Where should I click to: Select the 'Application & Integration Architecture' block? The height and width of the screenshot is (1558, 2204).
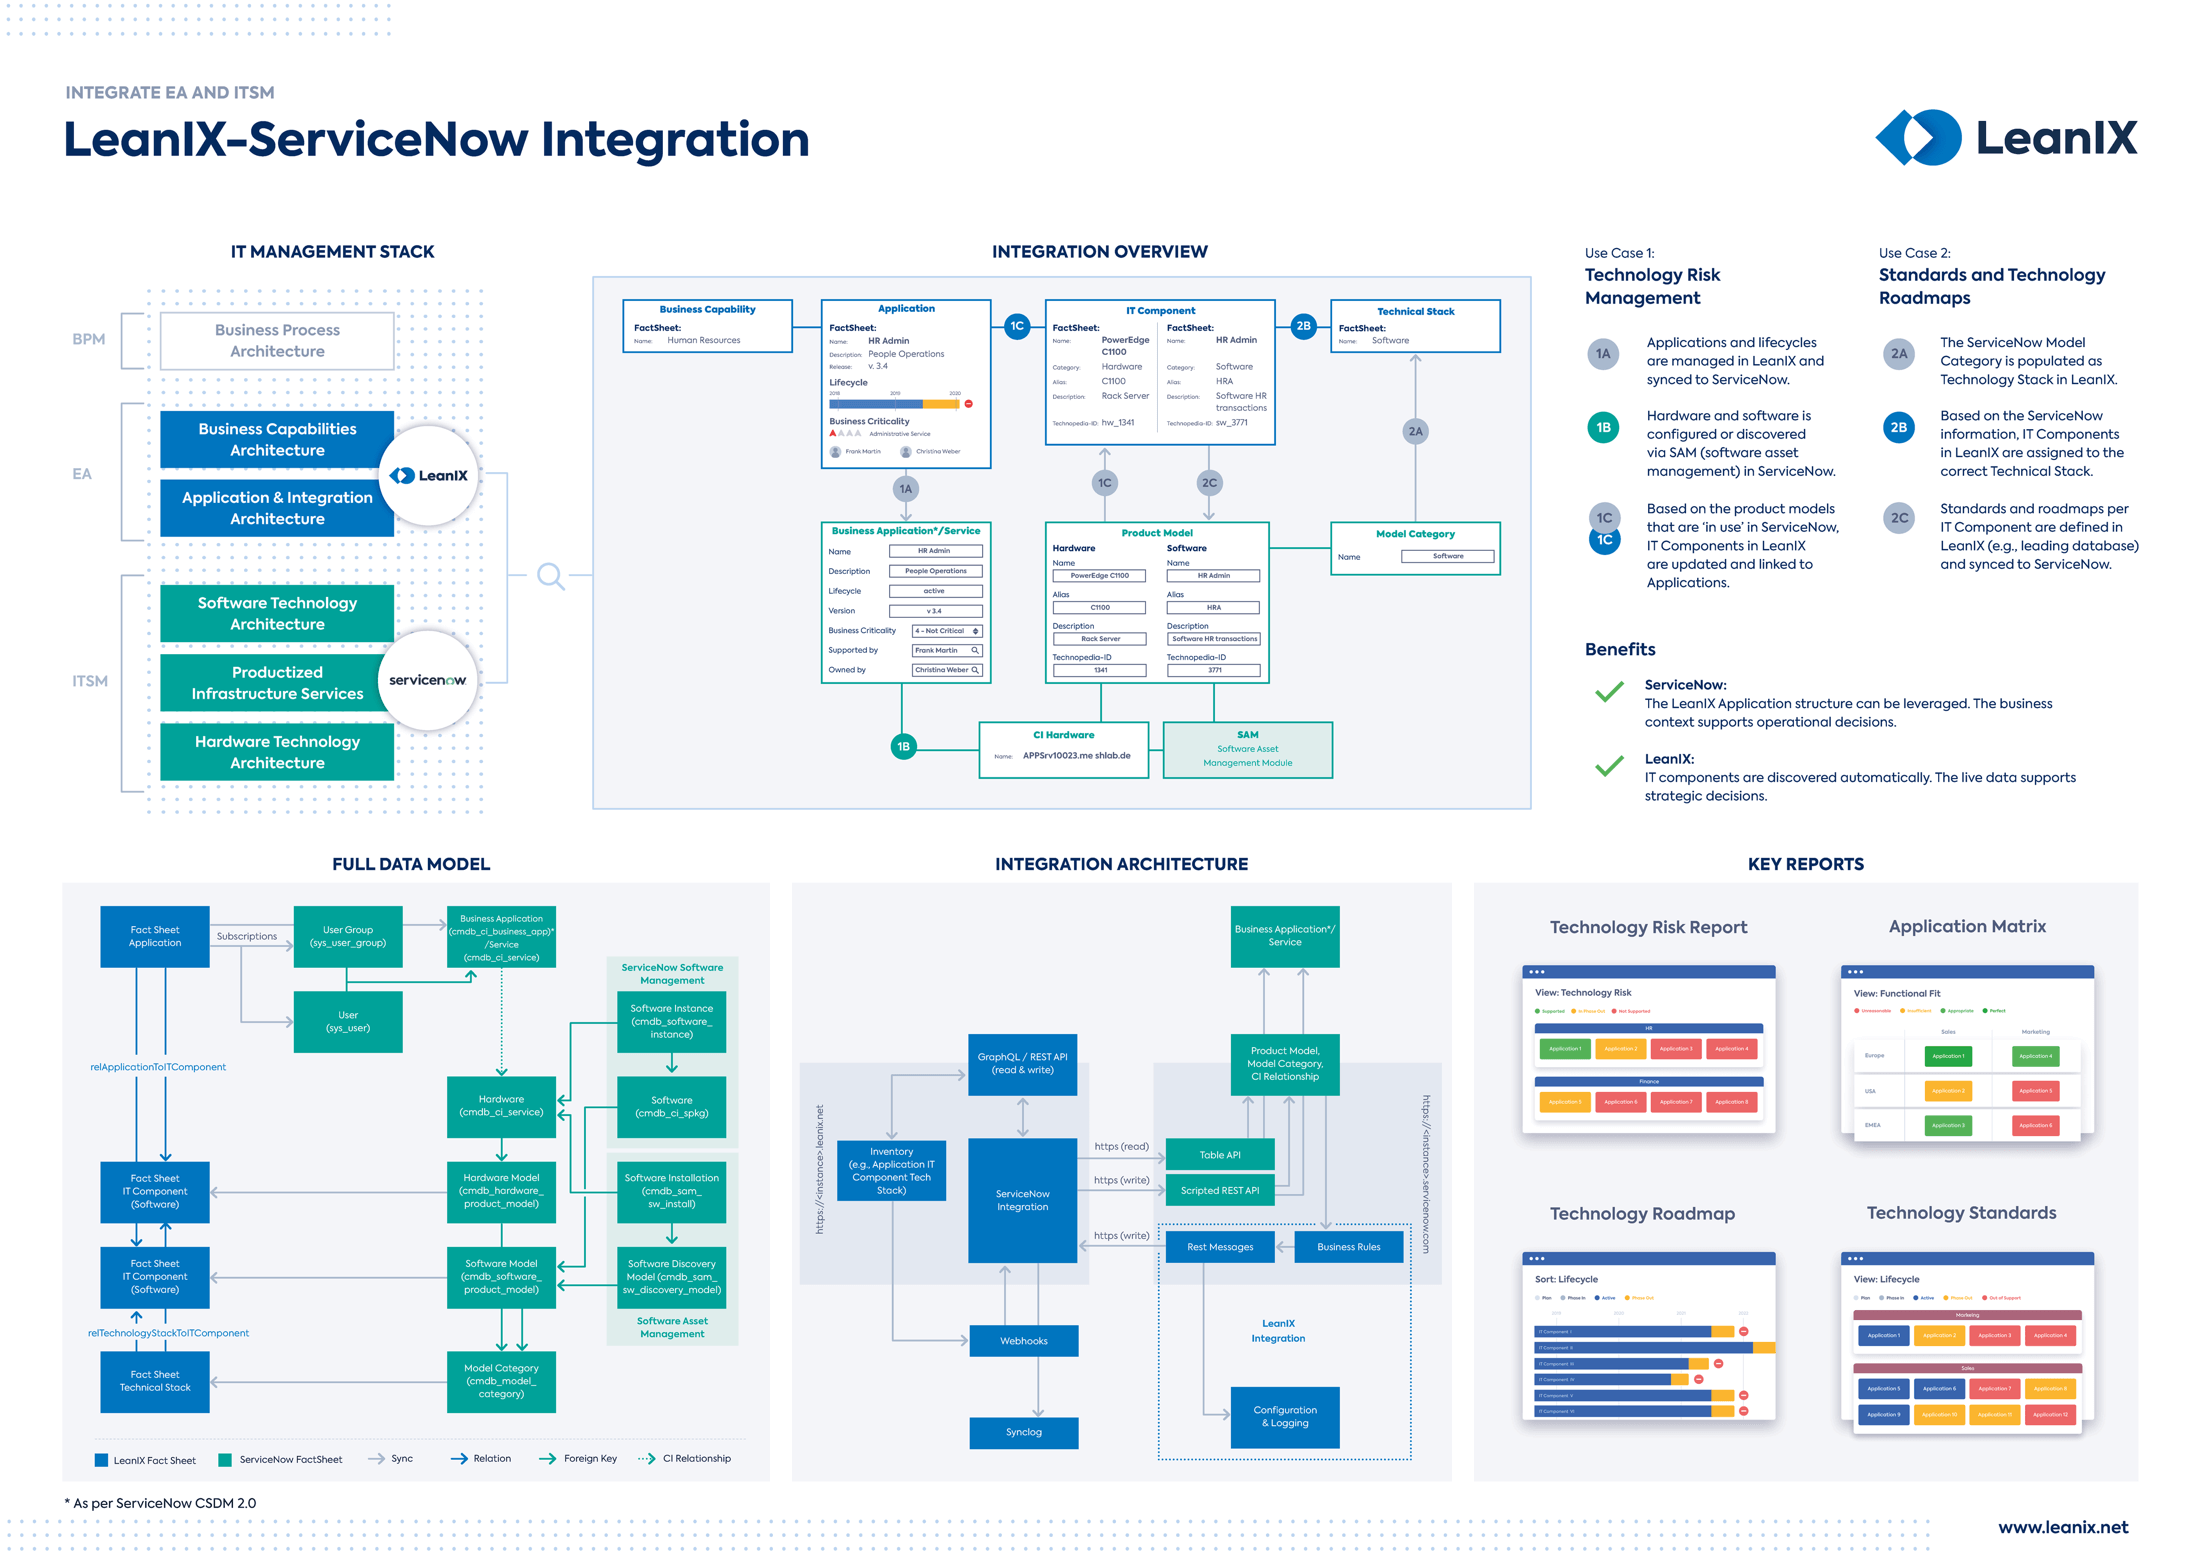coord(277,508)
